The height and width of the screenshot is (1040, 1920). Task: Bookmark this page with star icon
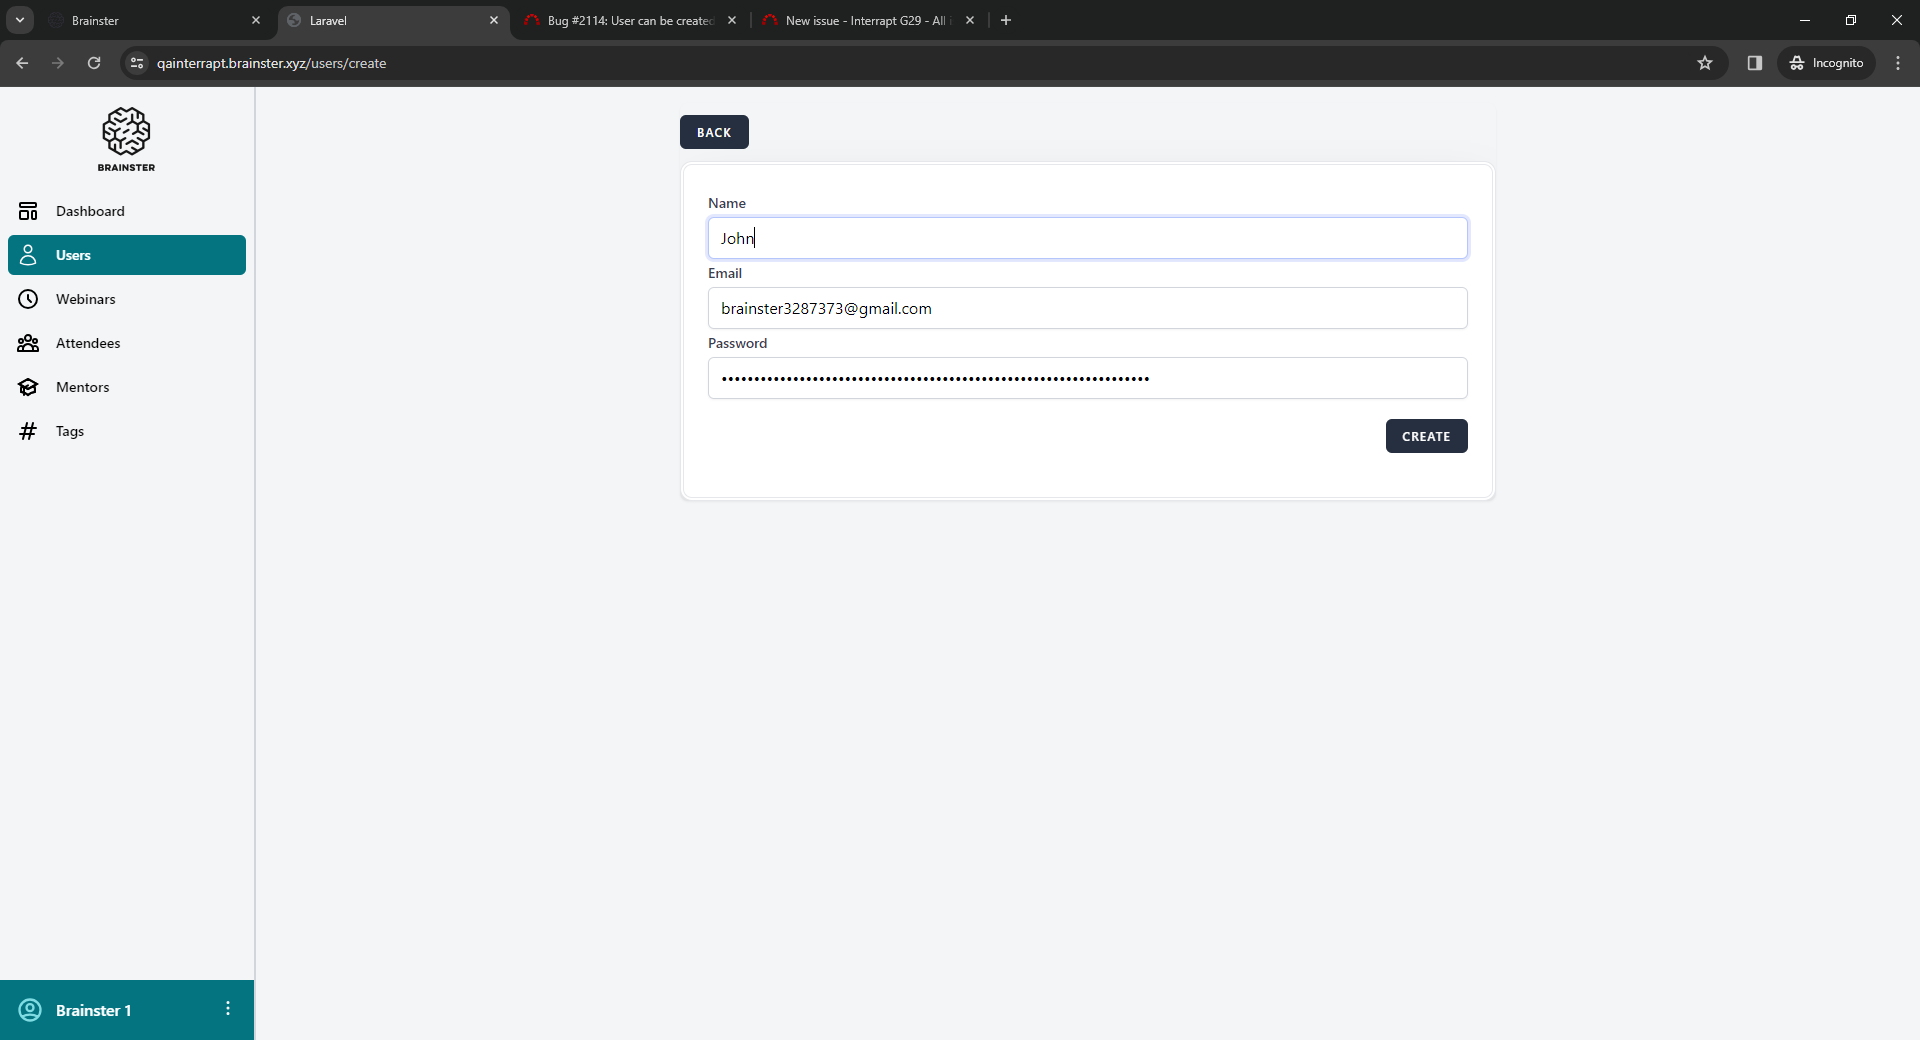coord(1705,63)
